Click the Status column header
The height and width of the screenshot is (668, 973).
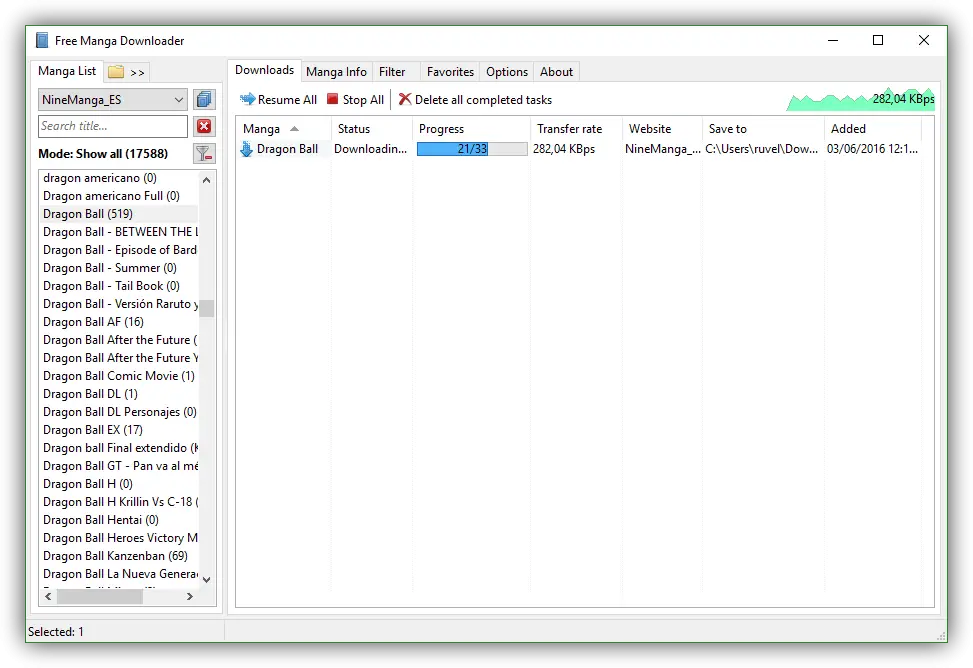(372, 129)
